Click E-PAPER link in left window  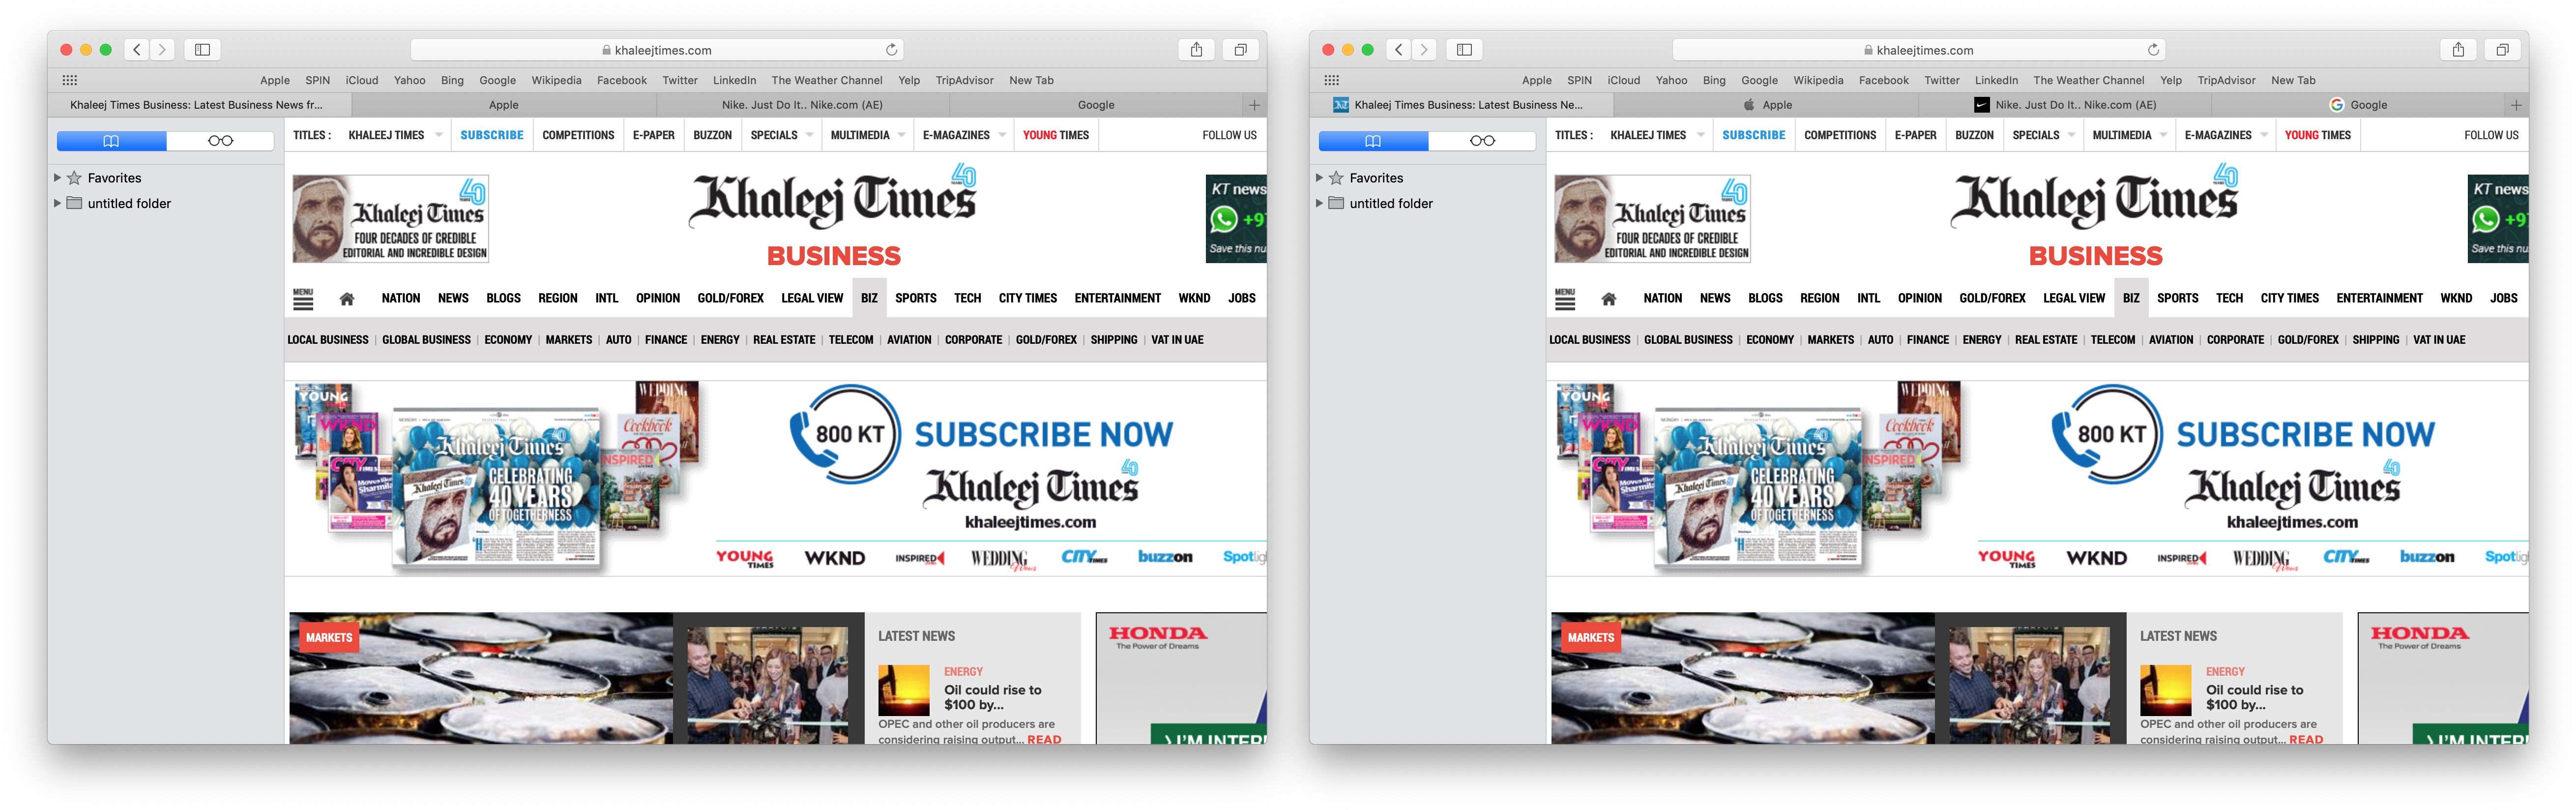653,135
